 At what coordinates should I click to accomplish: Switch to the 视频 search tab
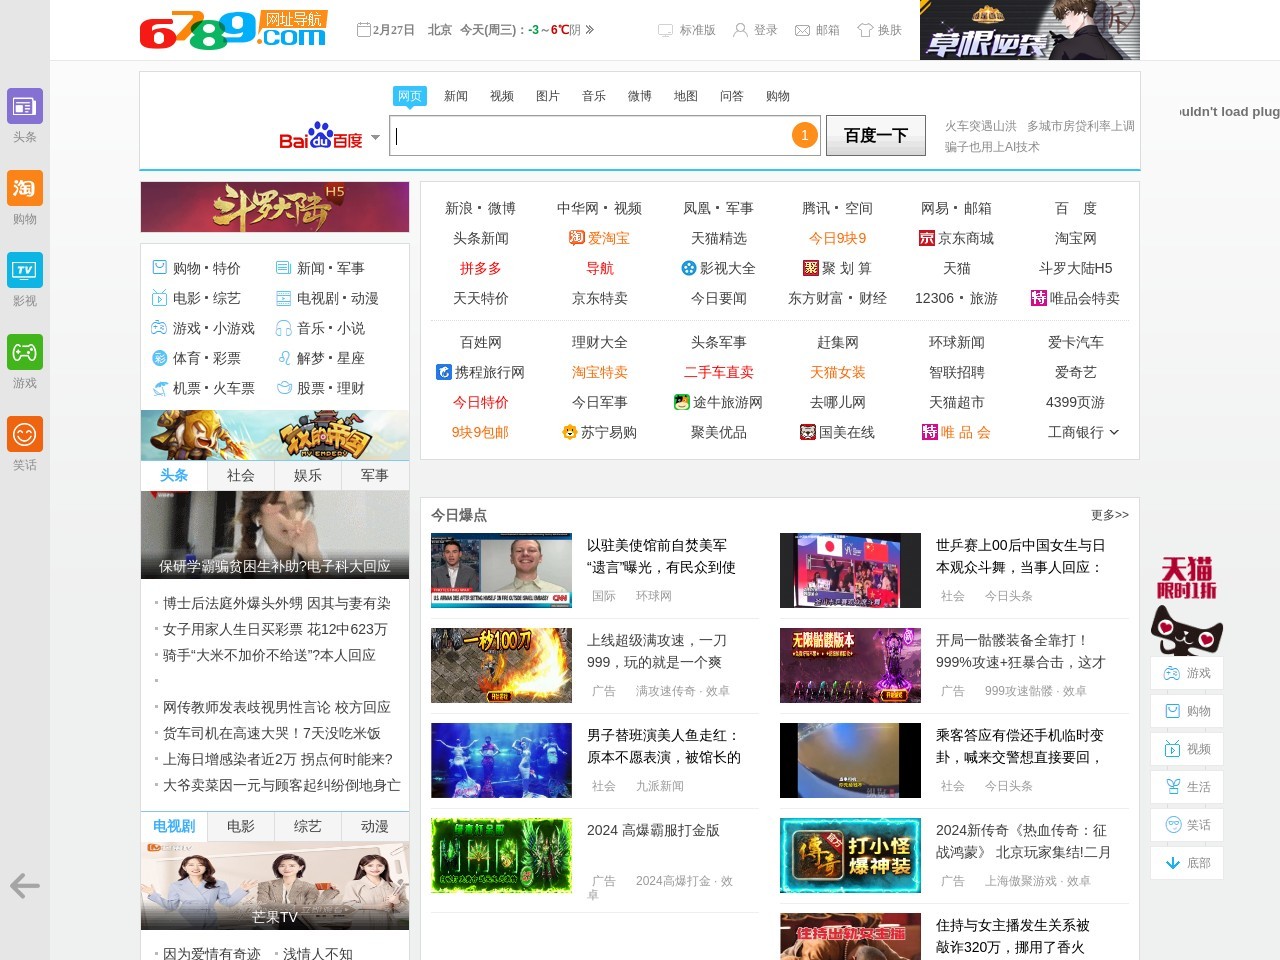501,96
